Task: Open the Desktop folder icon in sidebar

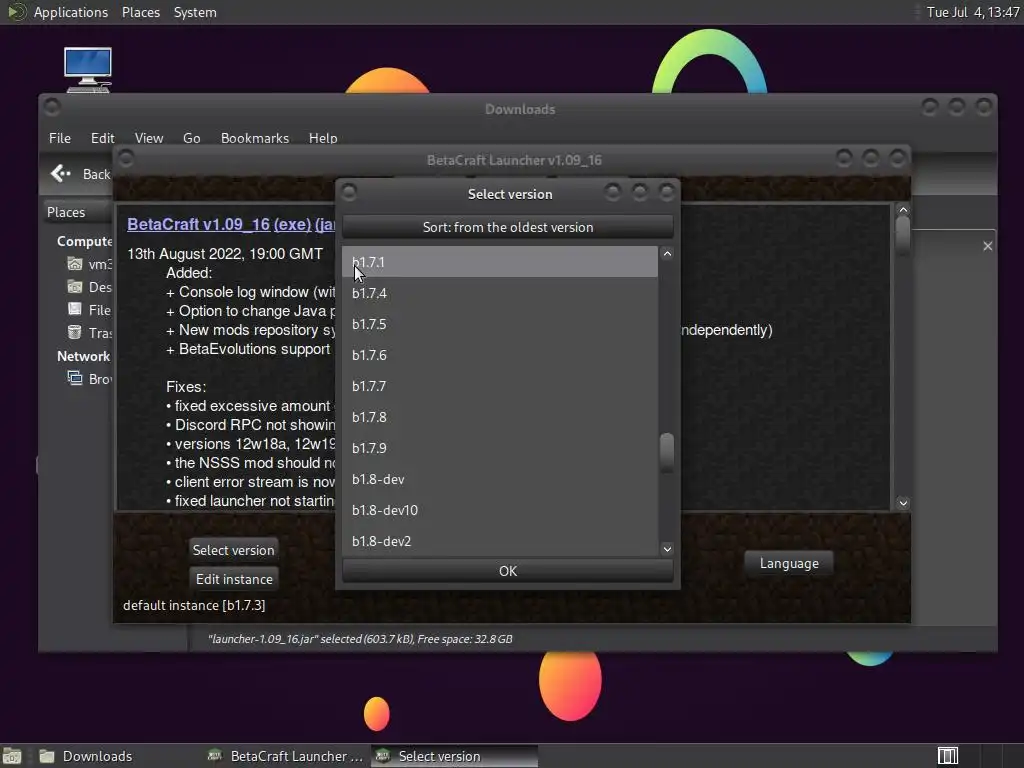Action: pos(75,287)
